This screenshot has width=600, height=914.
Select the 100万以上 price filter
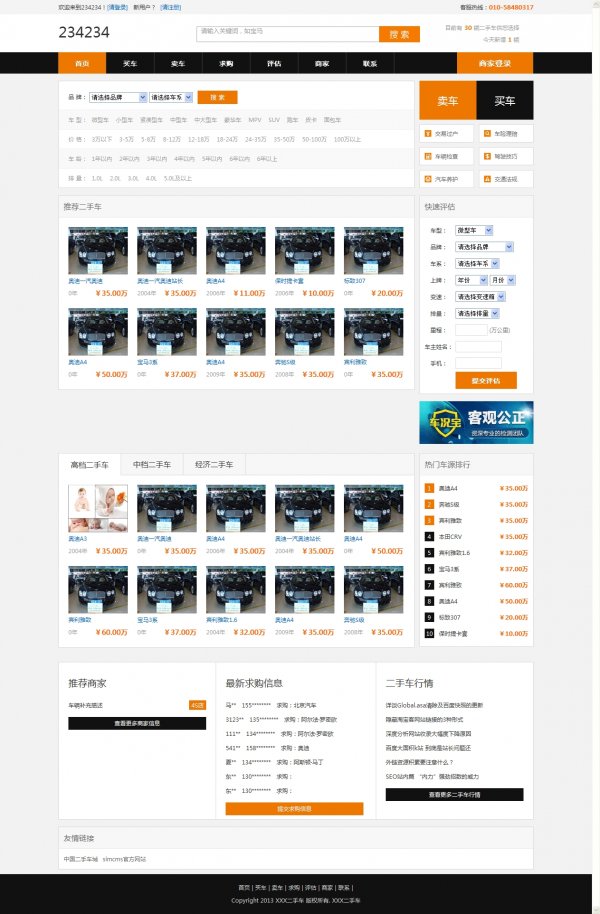pos(348,139)
